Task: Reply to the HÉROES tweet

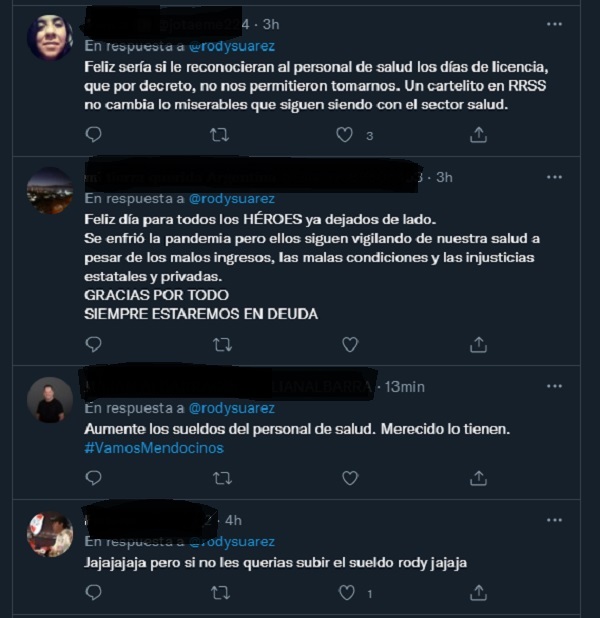Action: coord(93,344)
